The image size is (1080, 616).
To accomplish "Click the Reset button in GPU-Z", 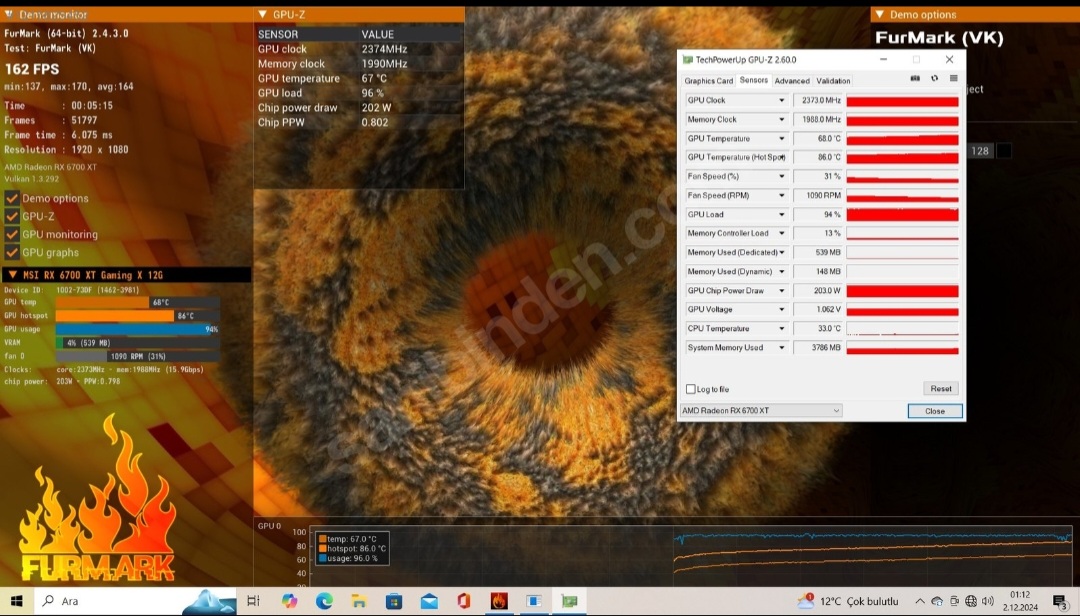I will point(941,389).
